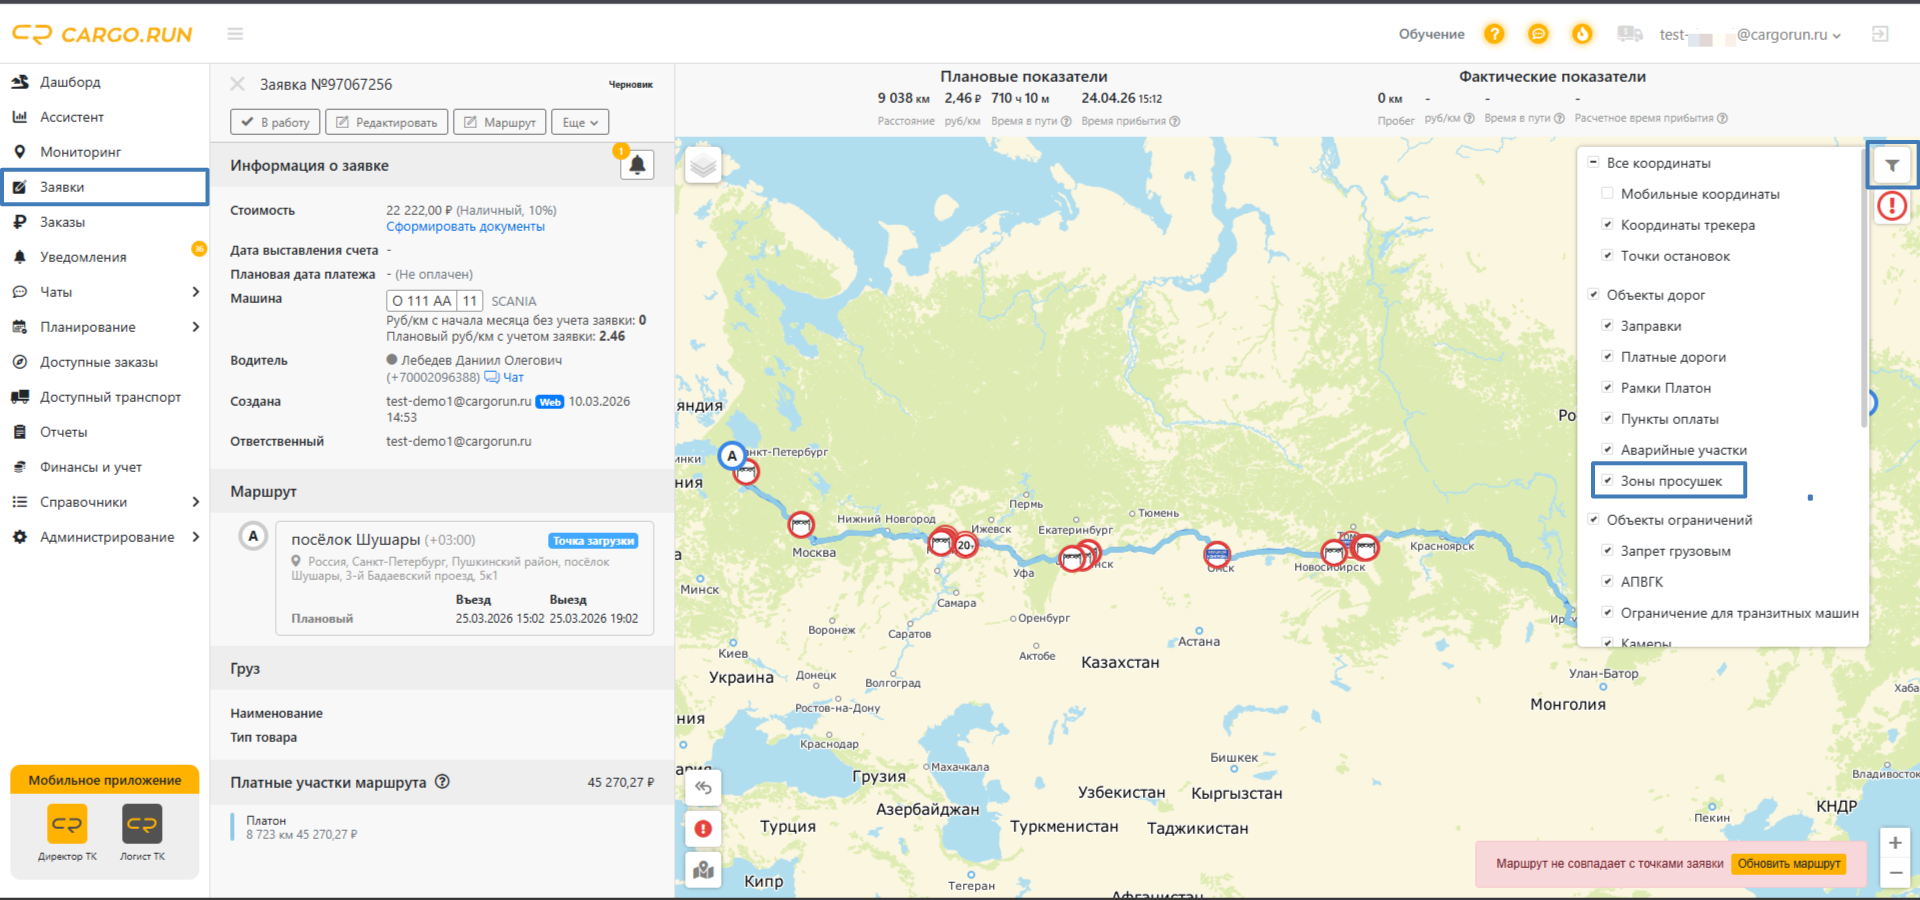1920x900 pixels.
Task: Click Мобильное приложение banner
Action: point(105,780)
